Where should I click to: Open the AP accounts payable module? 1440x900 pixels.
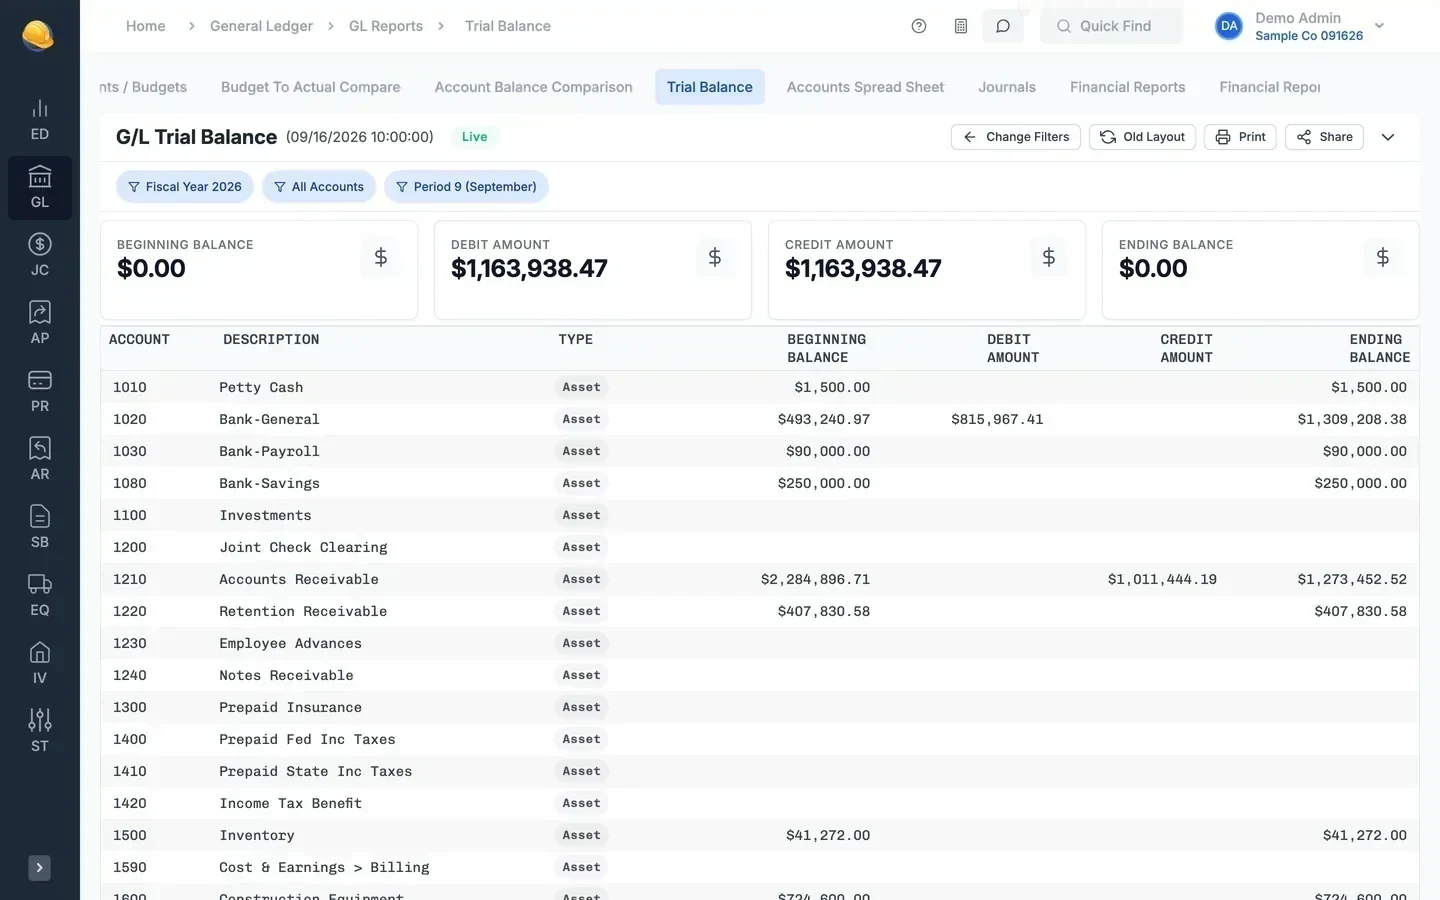pos(40,324)
